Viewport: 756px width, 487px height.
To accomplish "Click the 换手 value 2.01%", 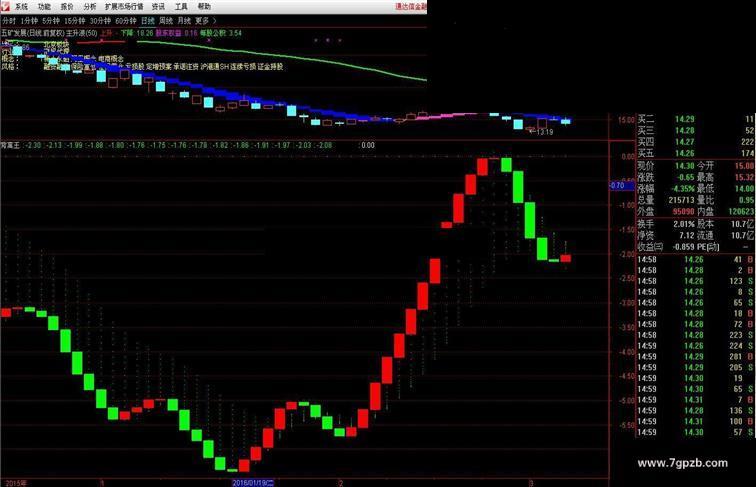I will [684, 224].
